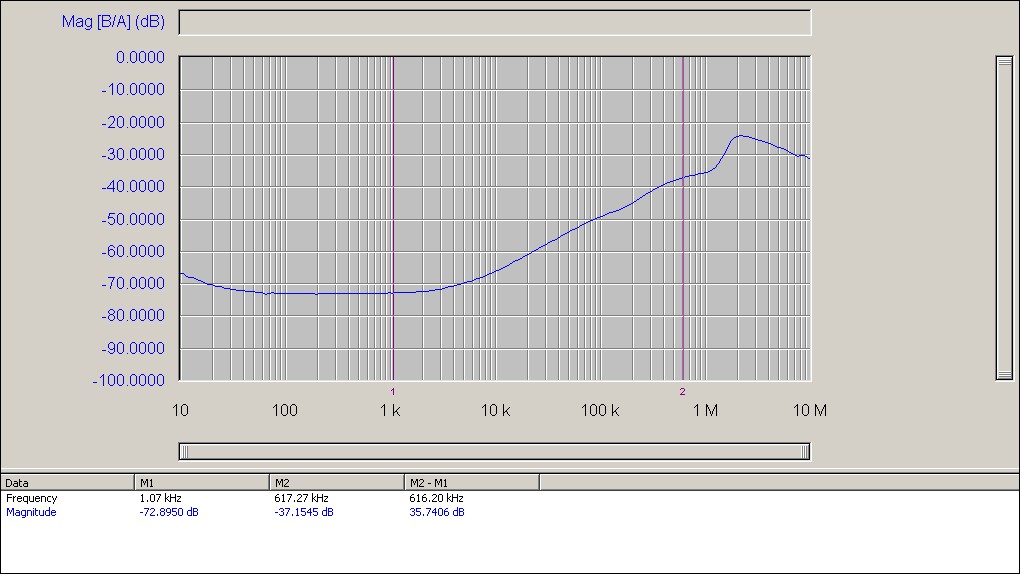1020x574 pixels.
Task: Click the 1 k x-axis label
Action: tap(390, 410)
